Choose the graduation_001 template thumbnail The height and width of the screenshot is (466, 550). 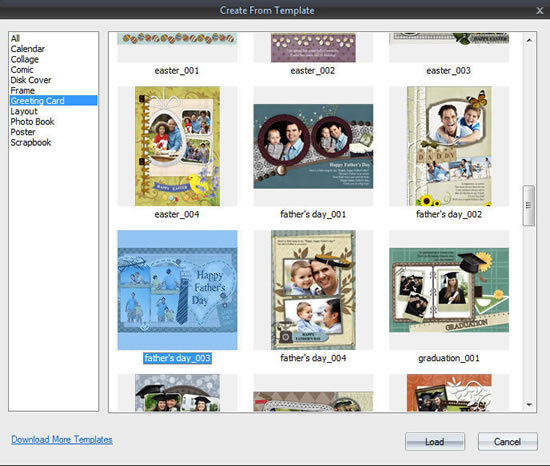tap(449, 290)
